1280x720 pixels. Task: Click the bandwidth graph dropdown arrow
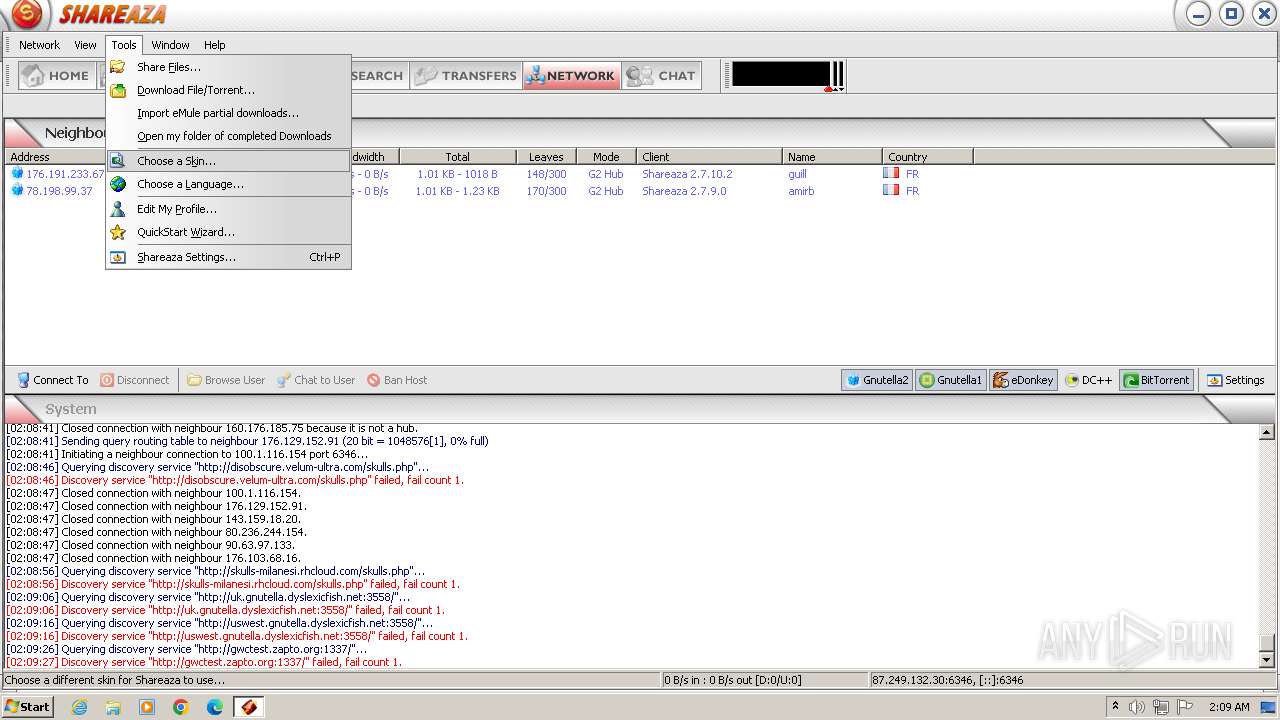pos(840,89)
